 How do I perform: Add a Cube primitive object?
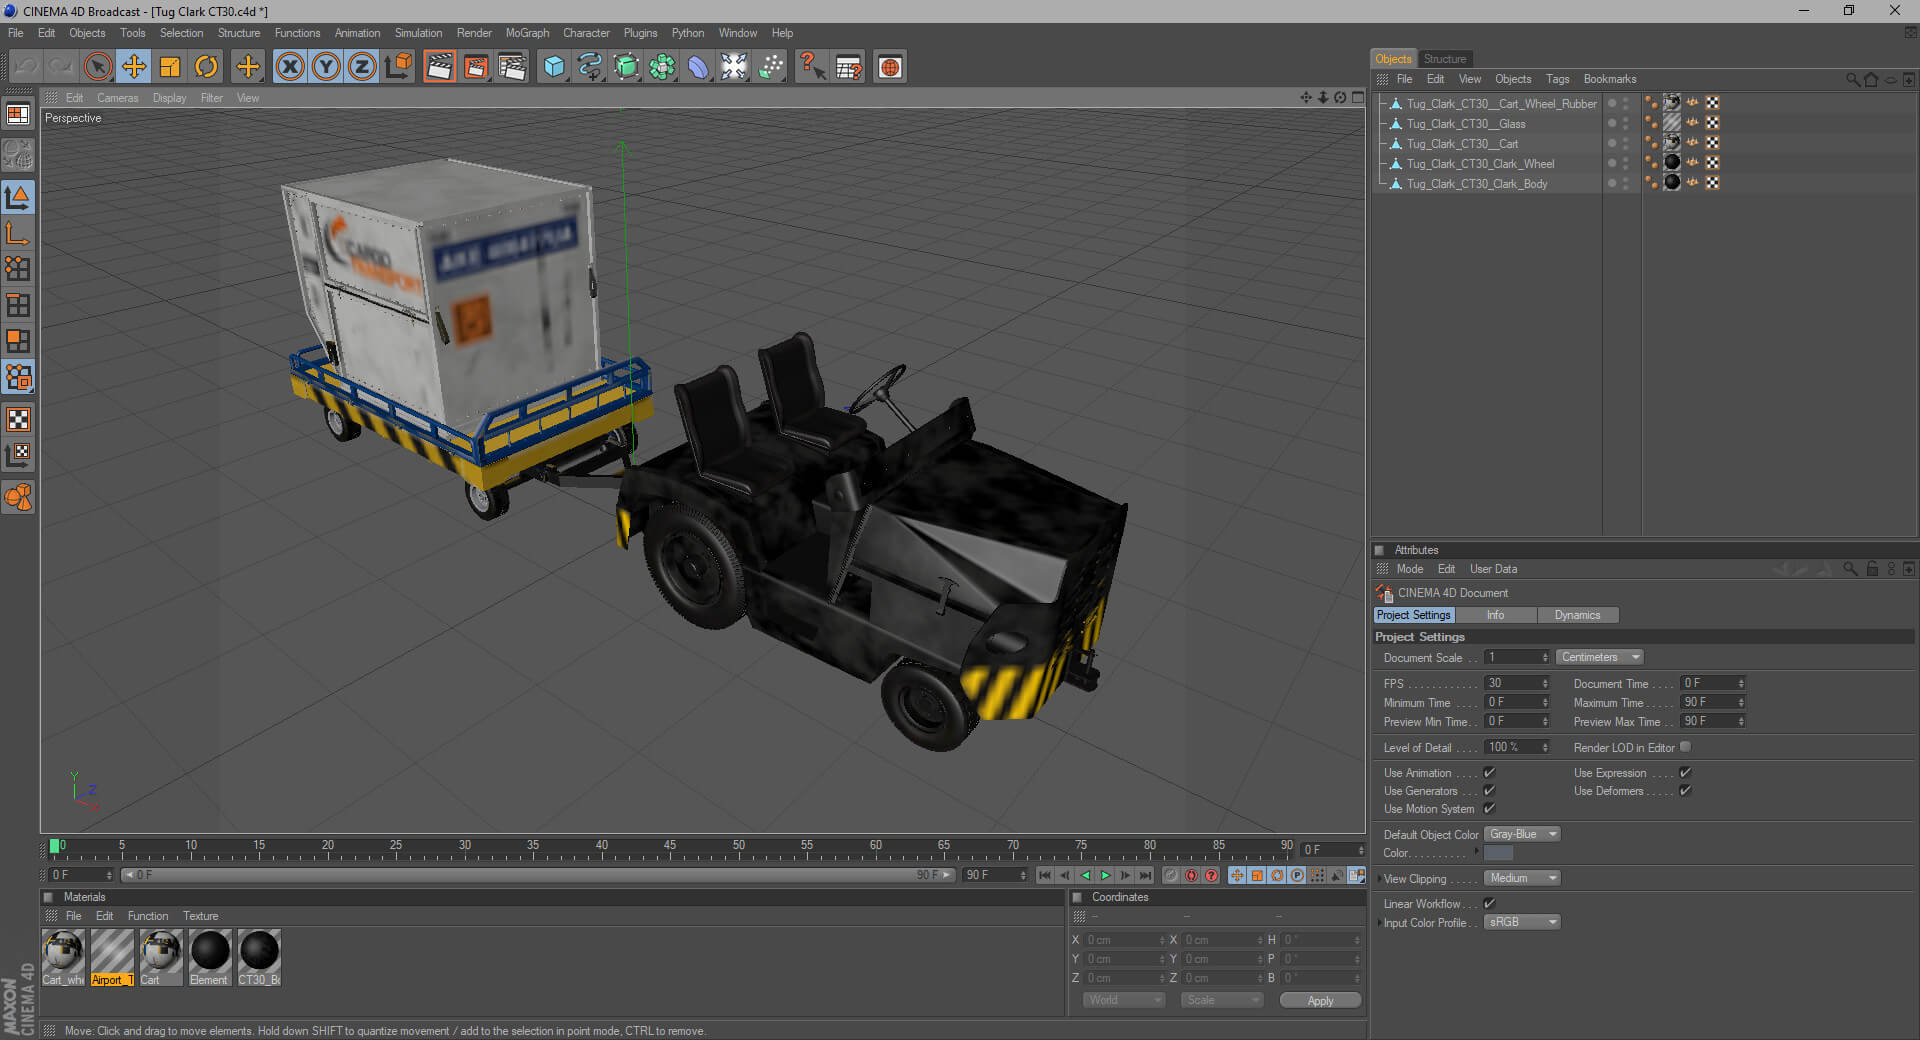553,67
